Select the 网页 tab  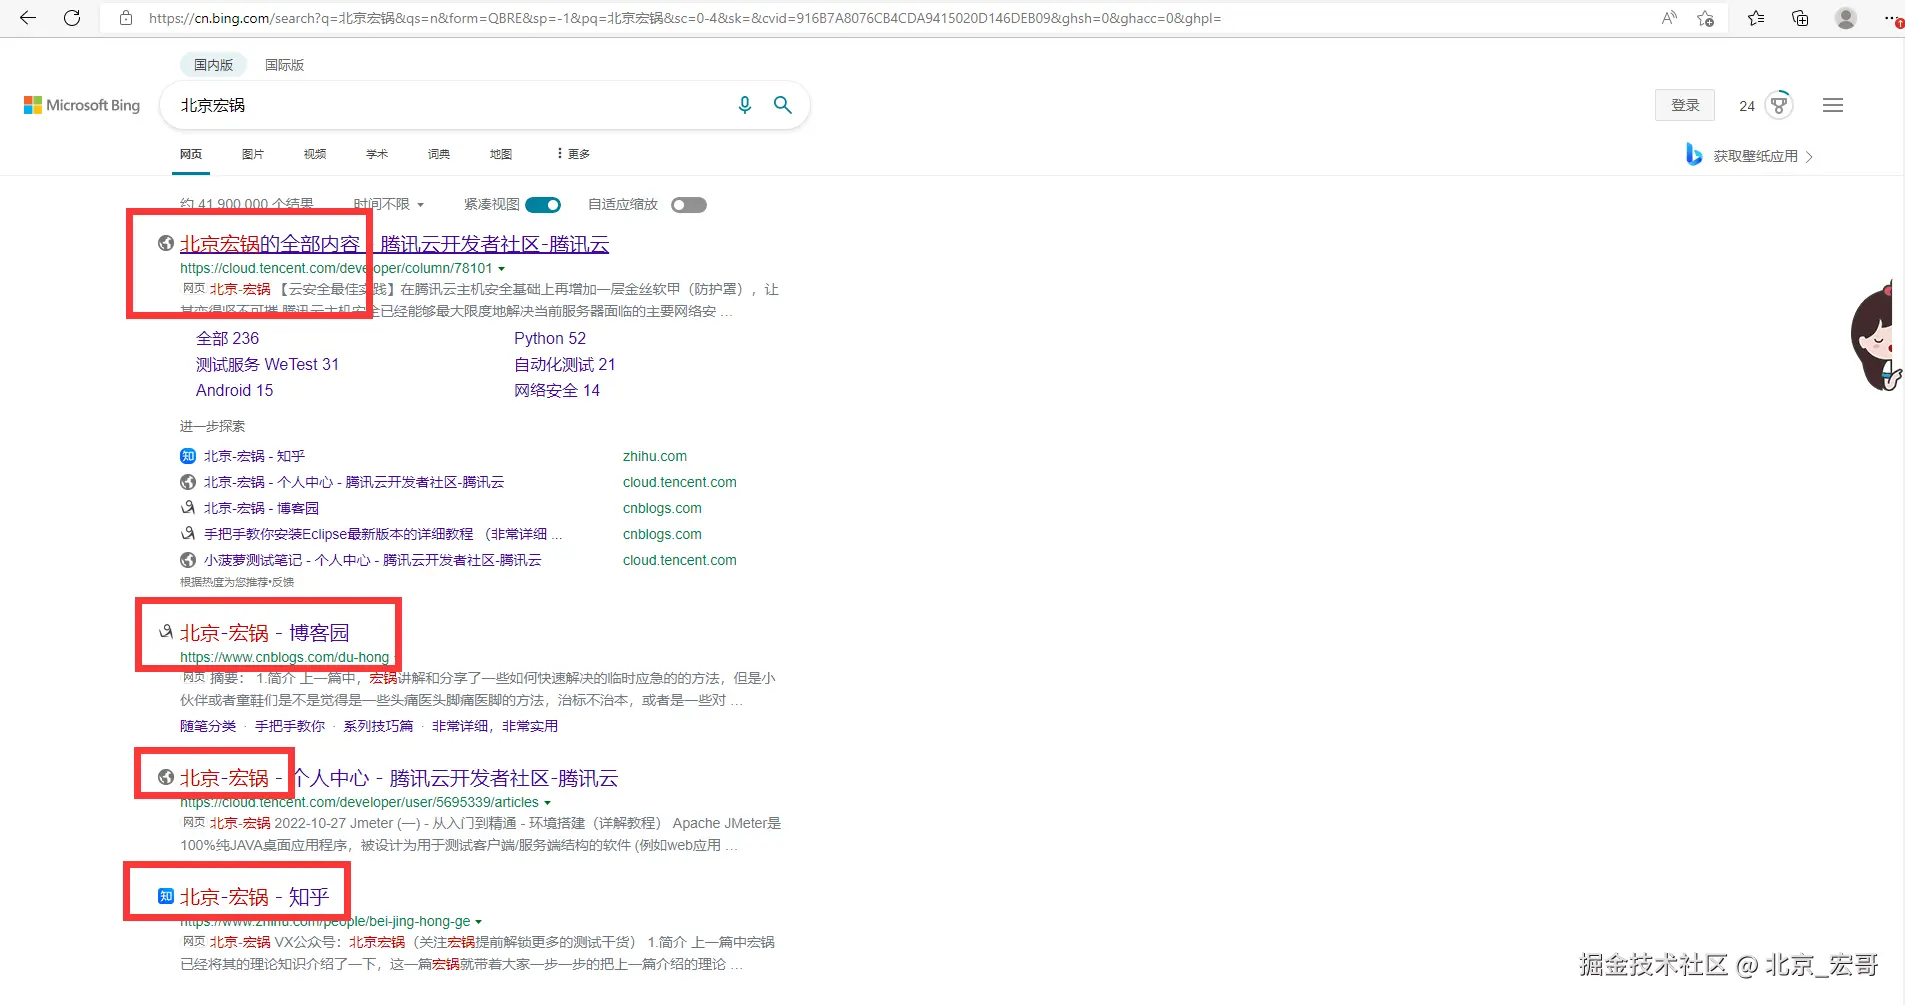coord(191,154)
